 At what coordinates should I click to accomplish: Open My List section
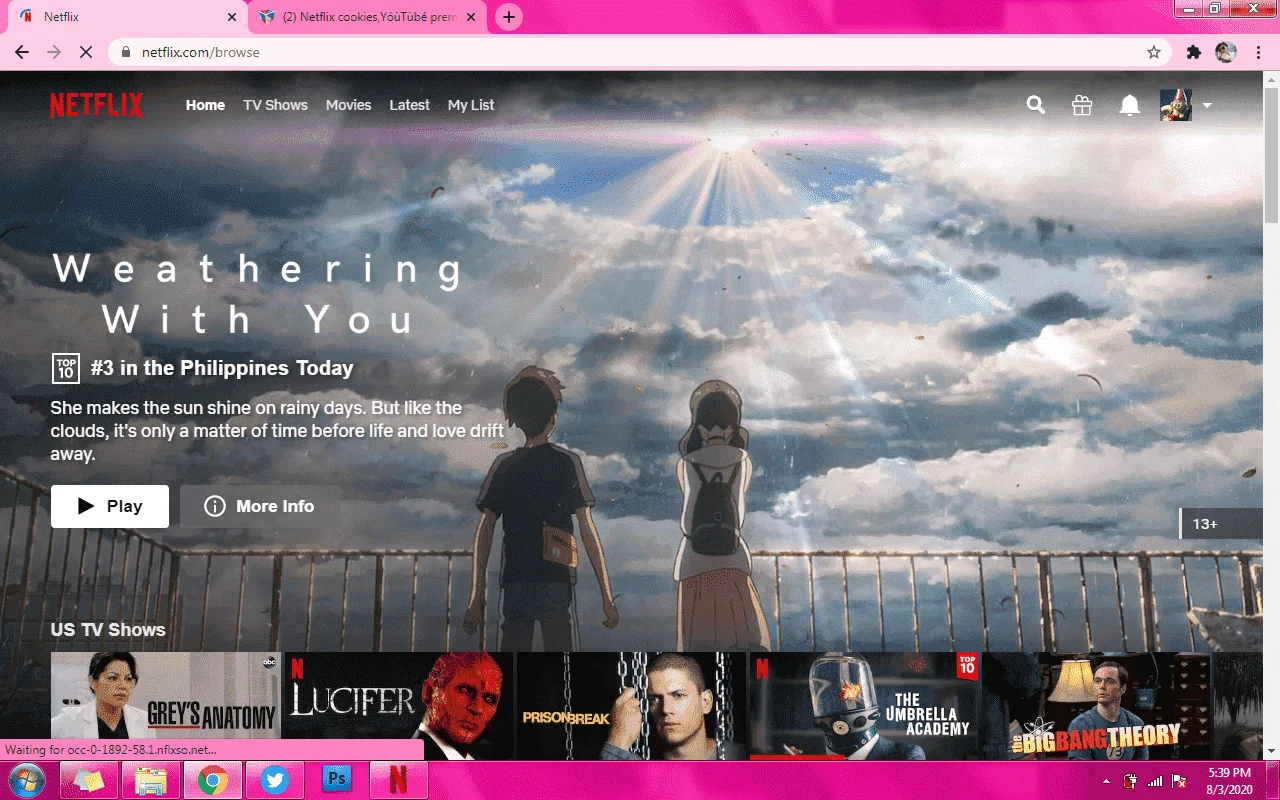click(471, 105)
